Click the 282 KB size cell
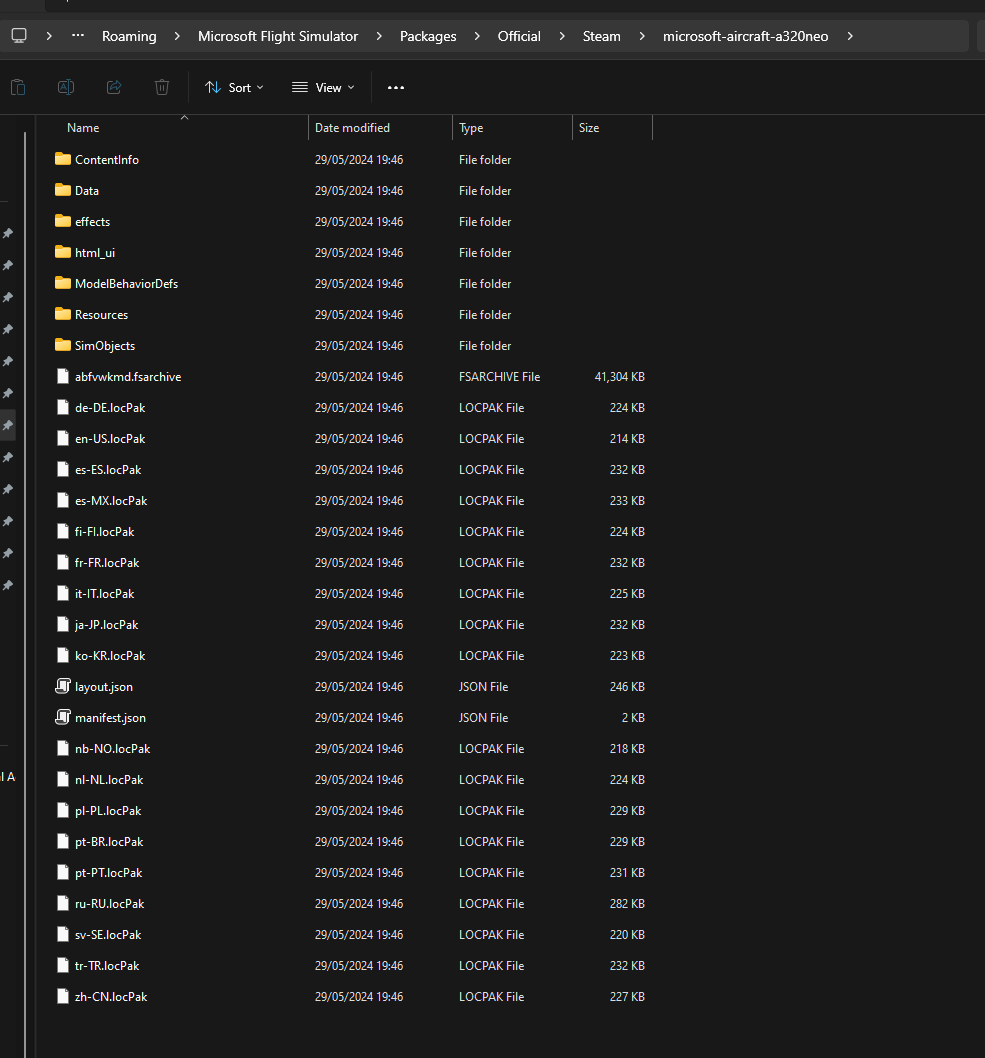 [627, 903]
